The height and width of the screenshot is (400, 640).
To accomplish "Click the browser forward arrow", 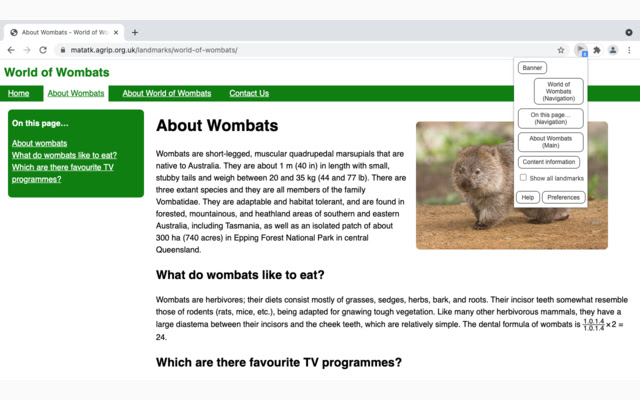I will pyautogui.click(x=27, y=50).
